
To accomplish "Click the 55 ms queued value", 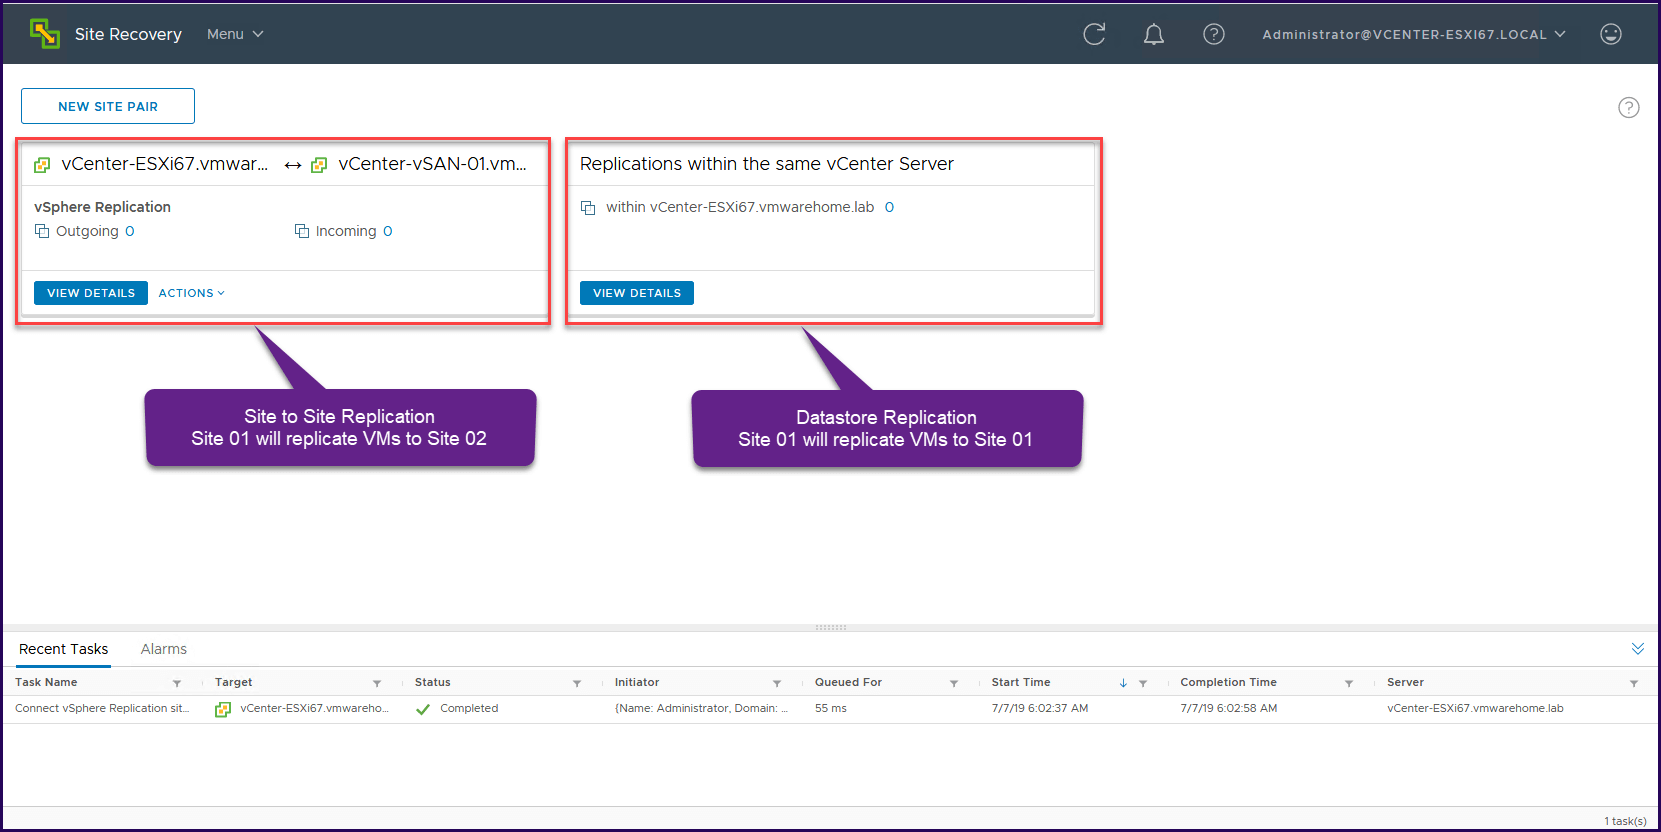I will (830, 708).
